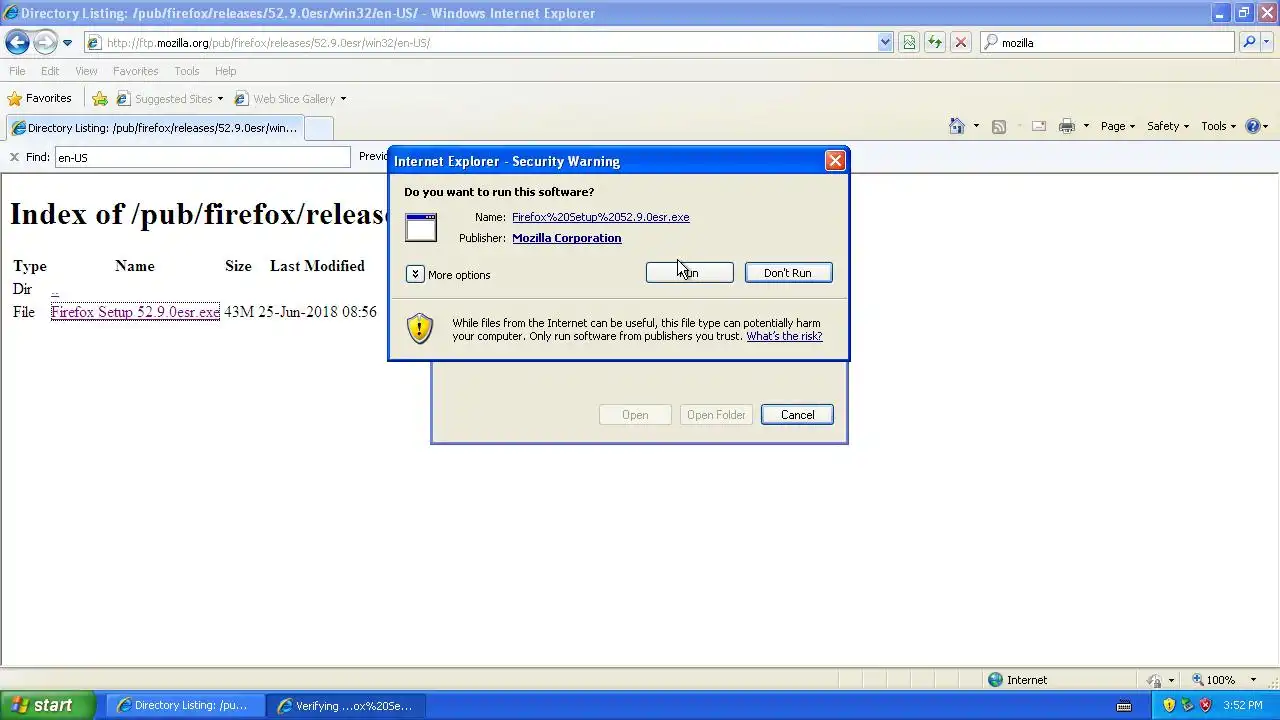Click the browser Forward arrow button

45,43
